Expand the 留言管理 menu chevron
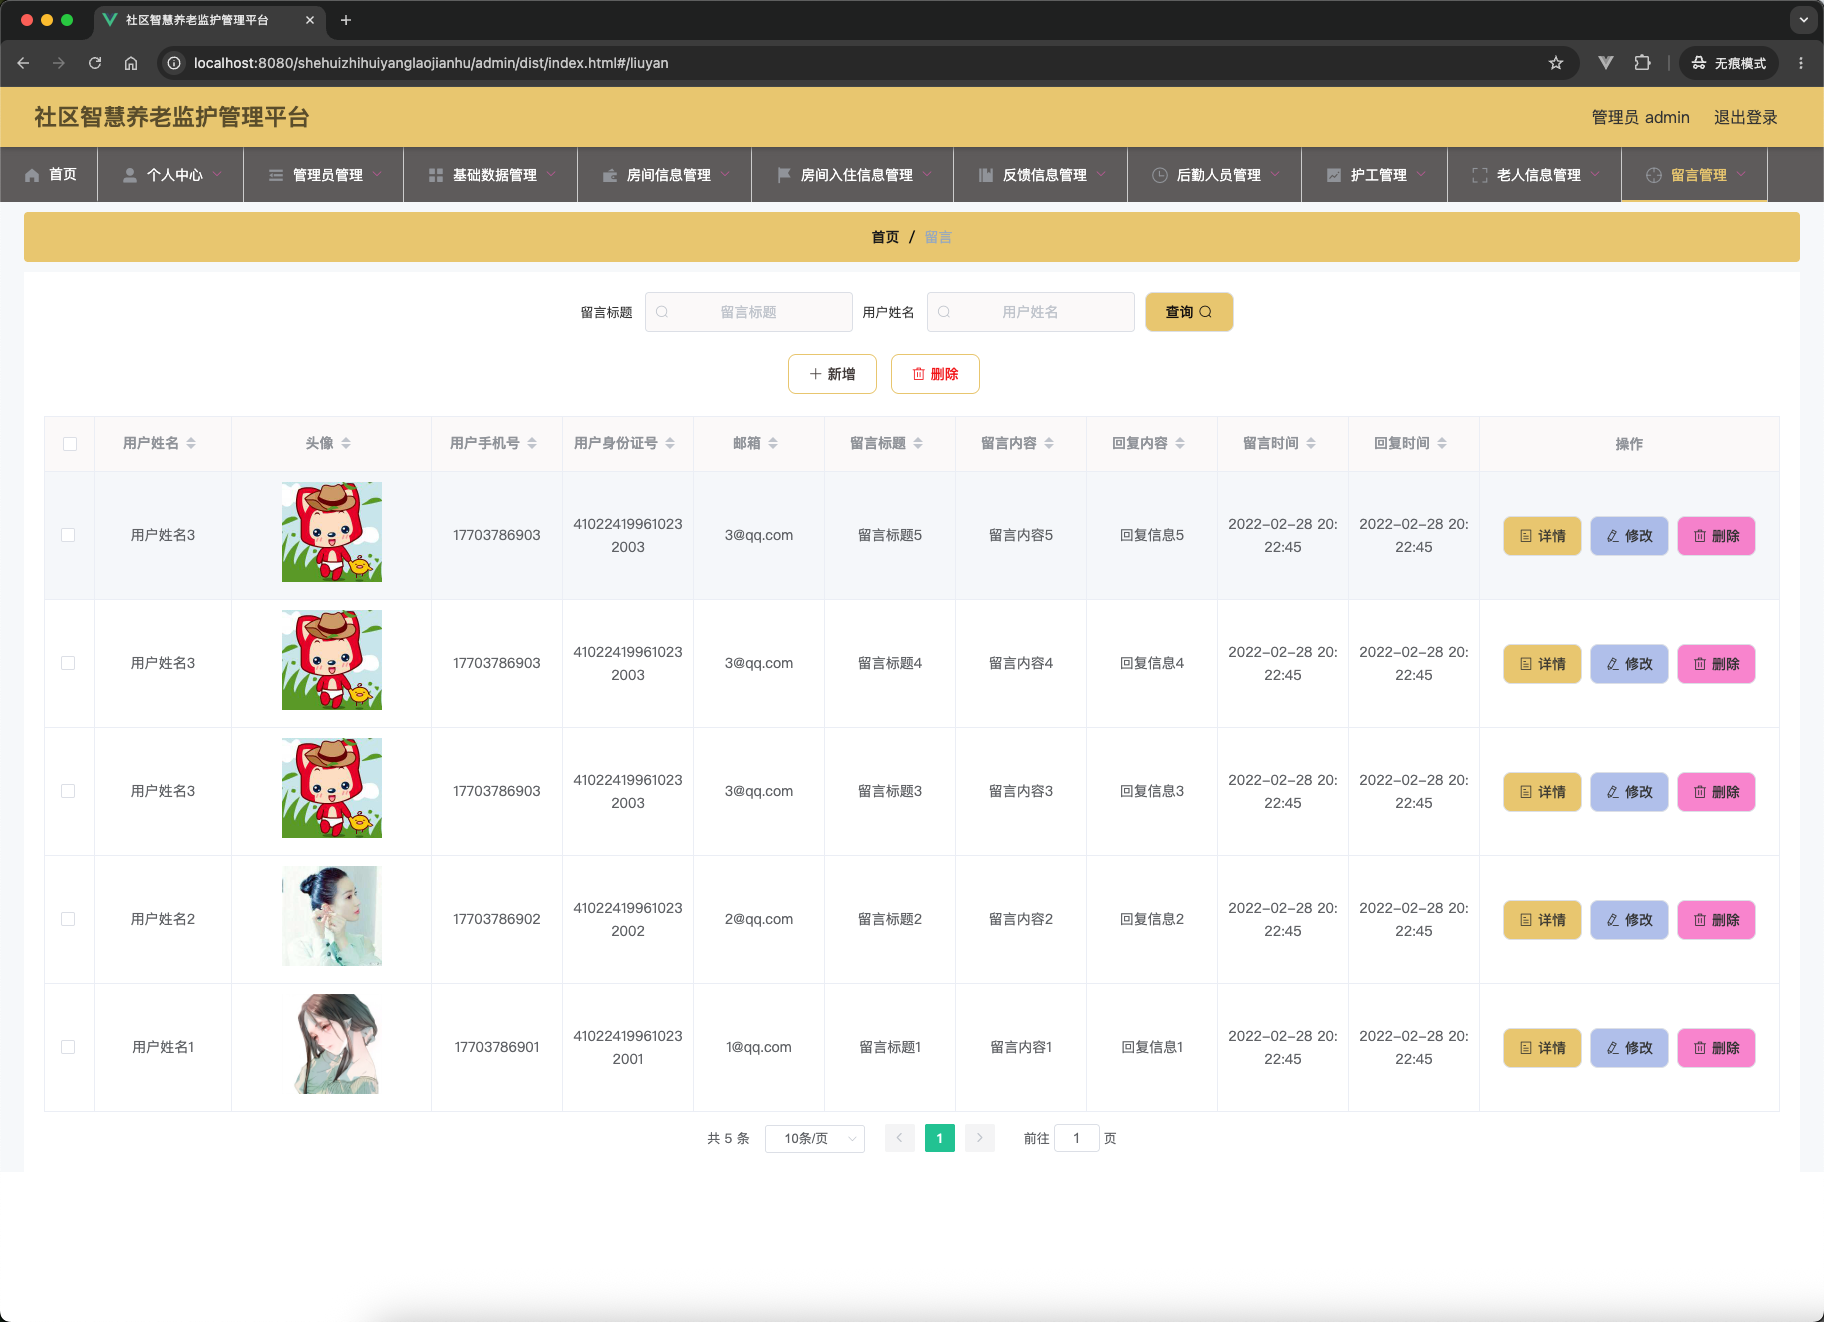This screenshot has height=1322, width=1824. click(x=1741, y=174)
